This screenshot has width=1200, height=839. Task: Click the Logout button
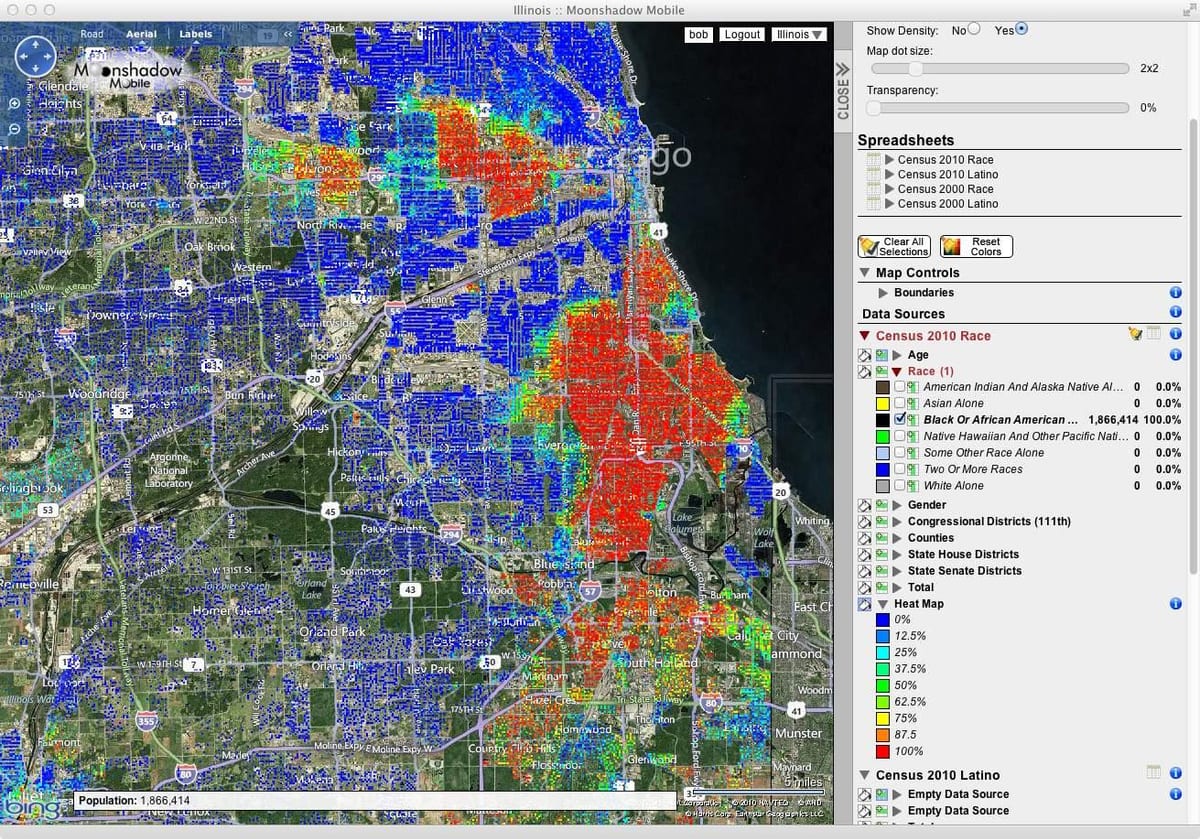tap(742, 34)
